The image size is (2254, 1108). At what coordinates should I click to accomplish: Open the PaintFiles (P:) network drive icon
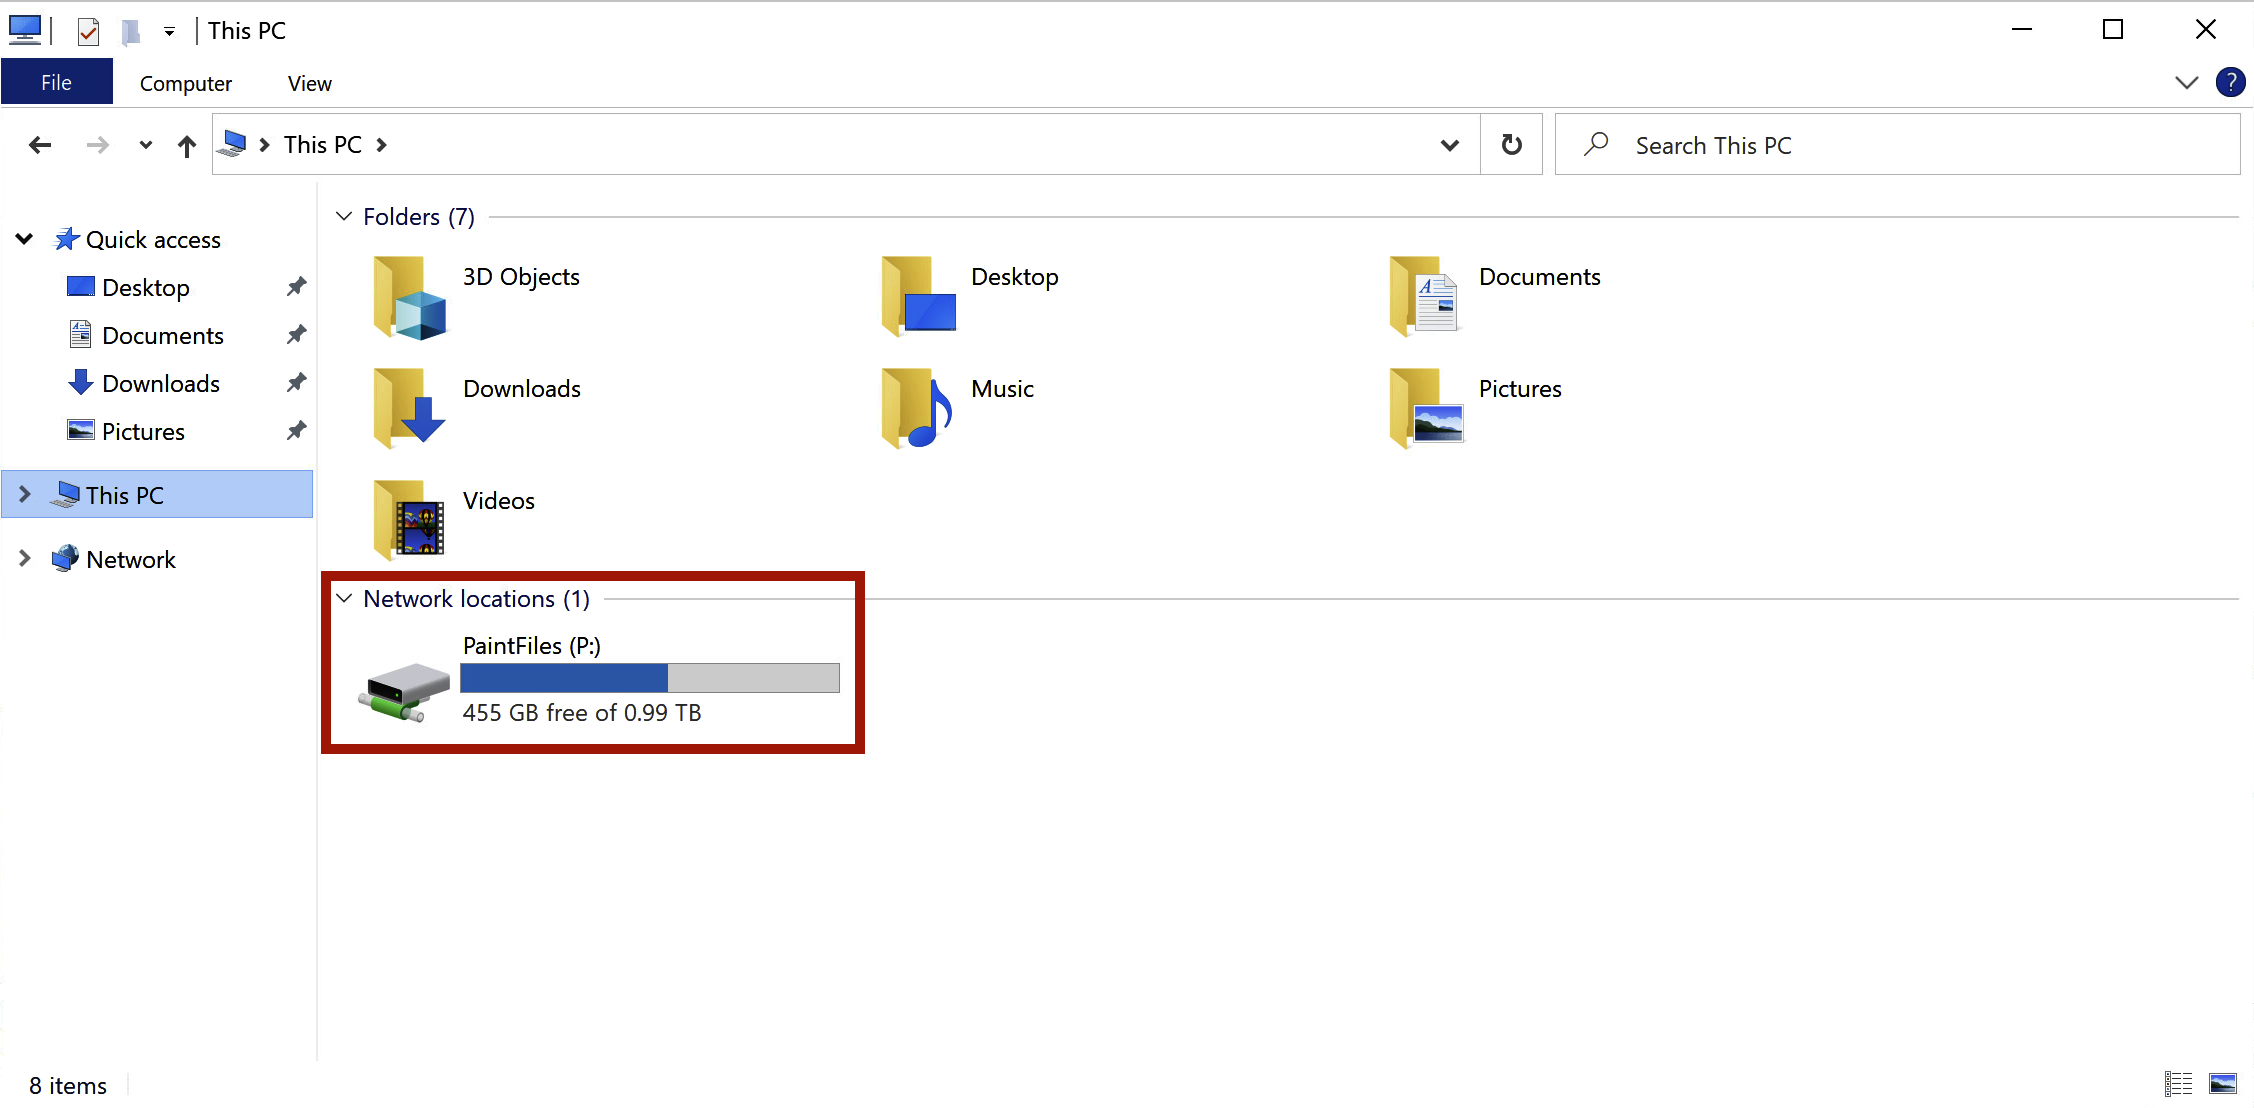[405, 690]
